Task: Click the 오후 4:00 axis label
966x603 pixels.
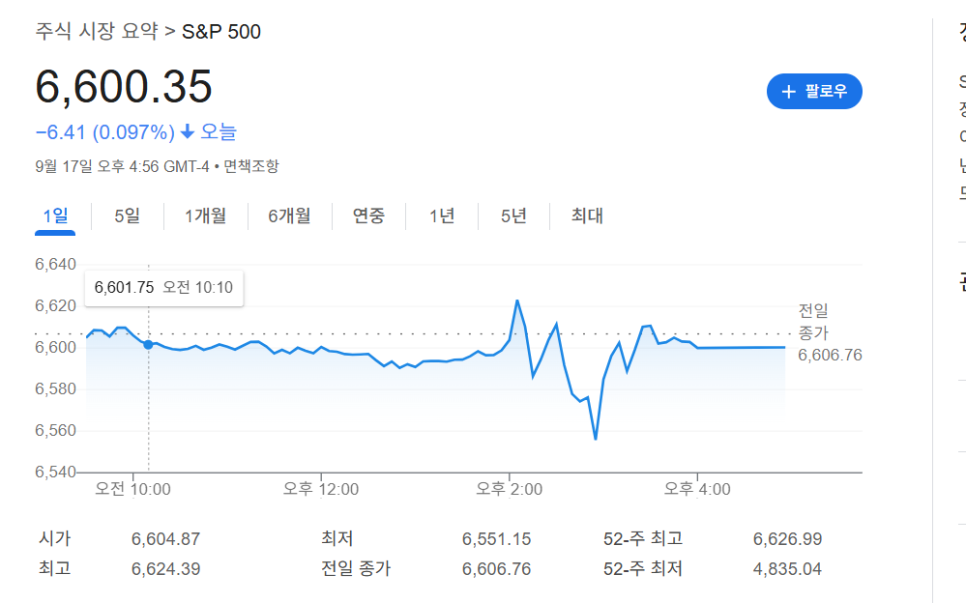Action: [697, 489]
